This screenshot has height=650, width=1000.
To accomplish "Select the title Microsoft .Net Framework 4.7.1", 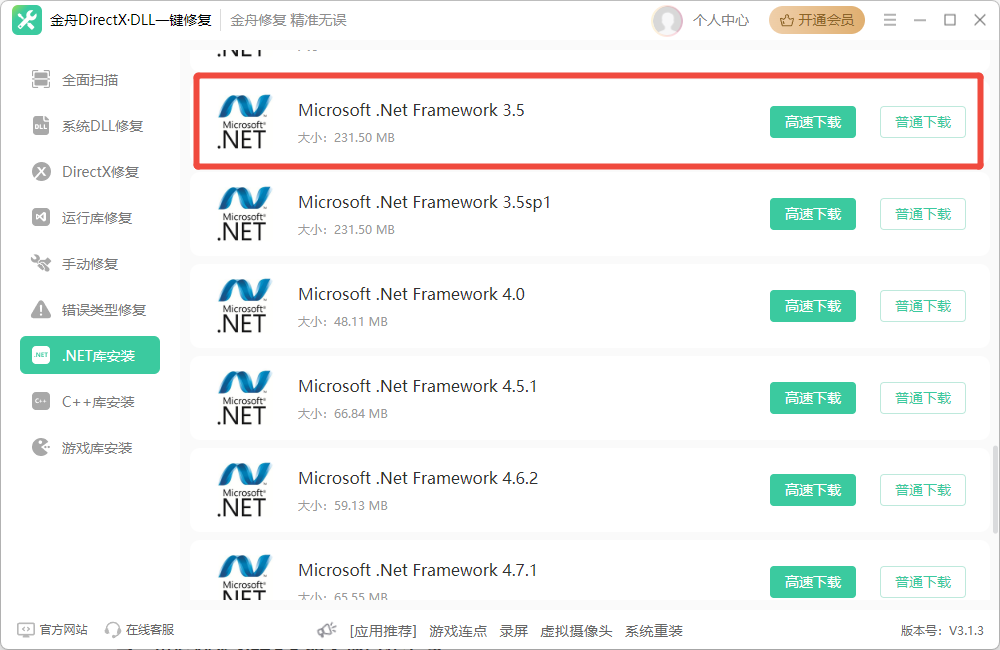I will click(418, 570).
